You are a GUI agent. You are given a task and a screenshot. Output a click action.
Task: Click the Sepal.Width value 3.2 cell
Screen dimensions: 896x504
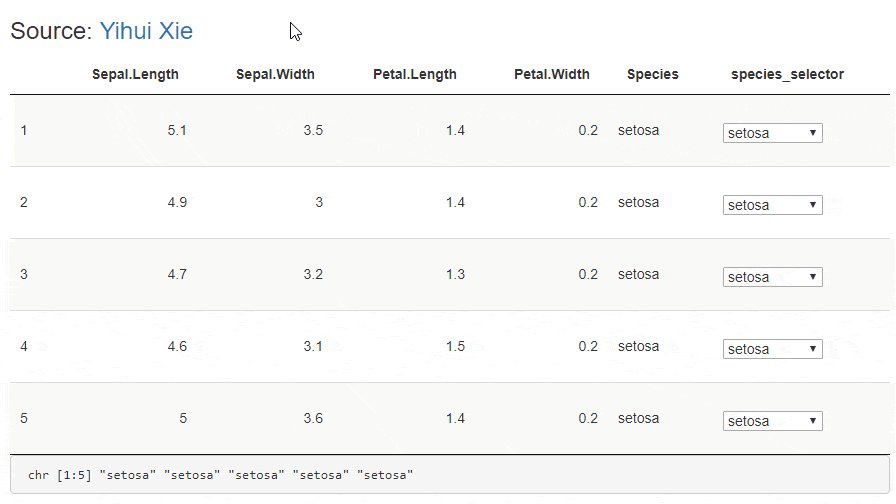point(313,274)
